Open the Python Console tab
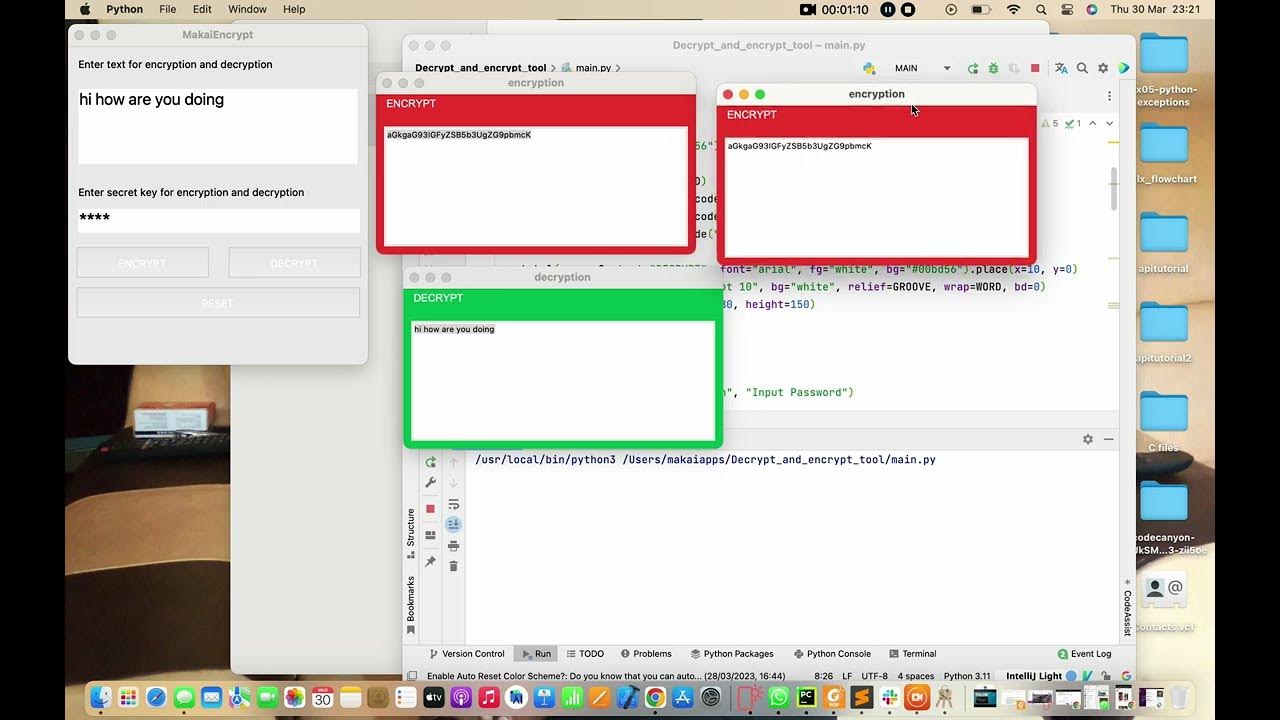1280x720 pixels. point(832,654)
